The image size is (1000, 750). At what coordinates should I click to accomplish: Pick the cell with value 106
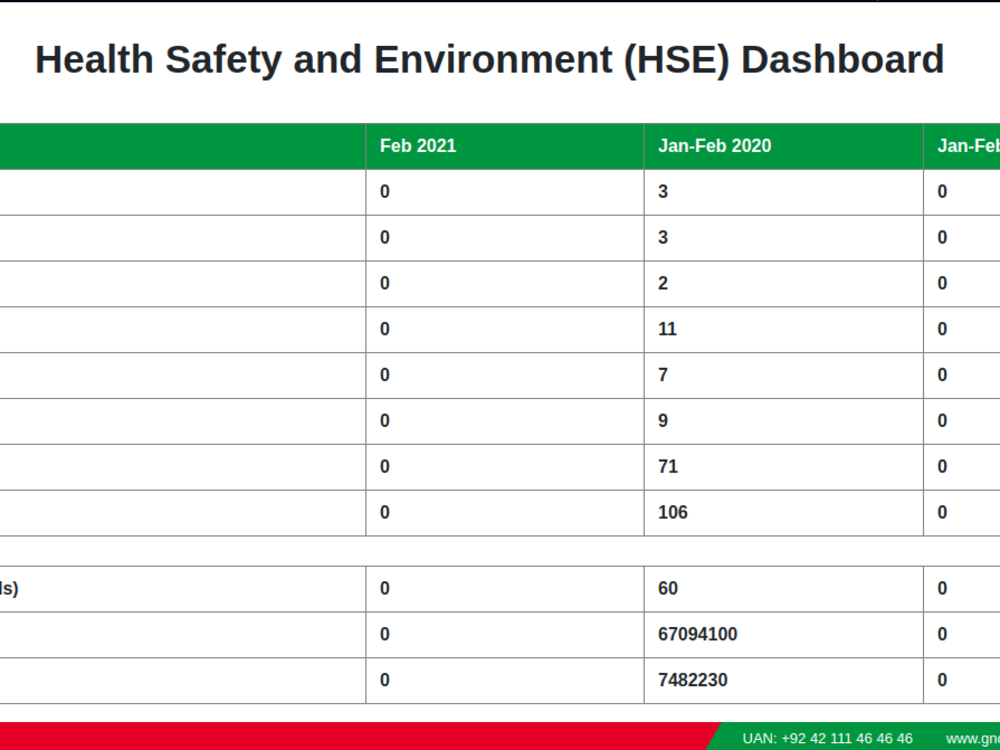[x=784, y=513]
